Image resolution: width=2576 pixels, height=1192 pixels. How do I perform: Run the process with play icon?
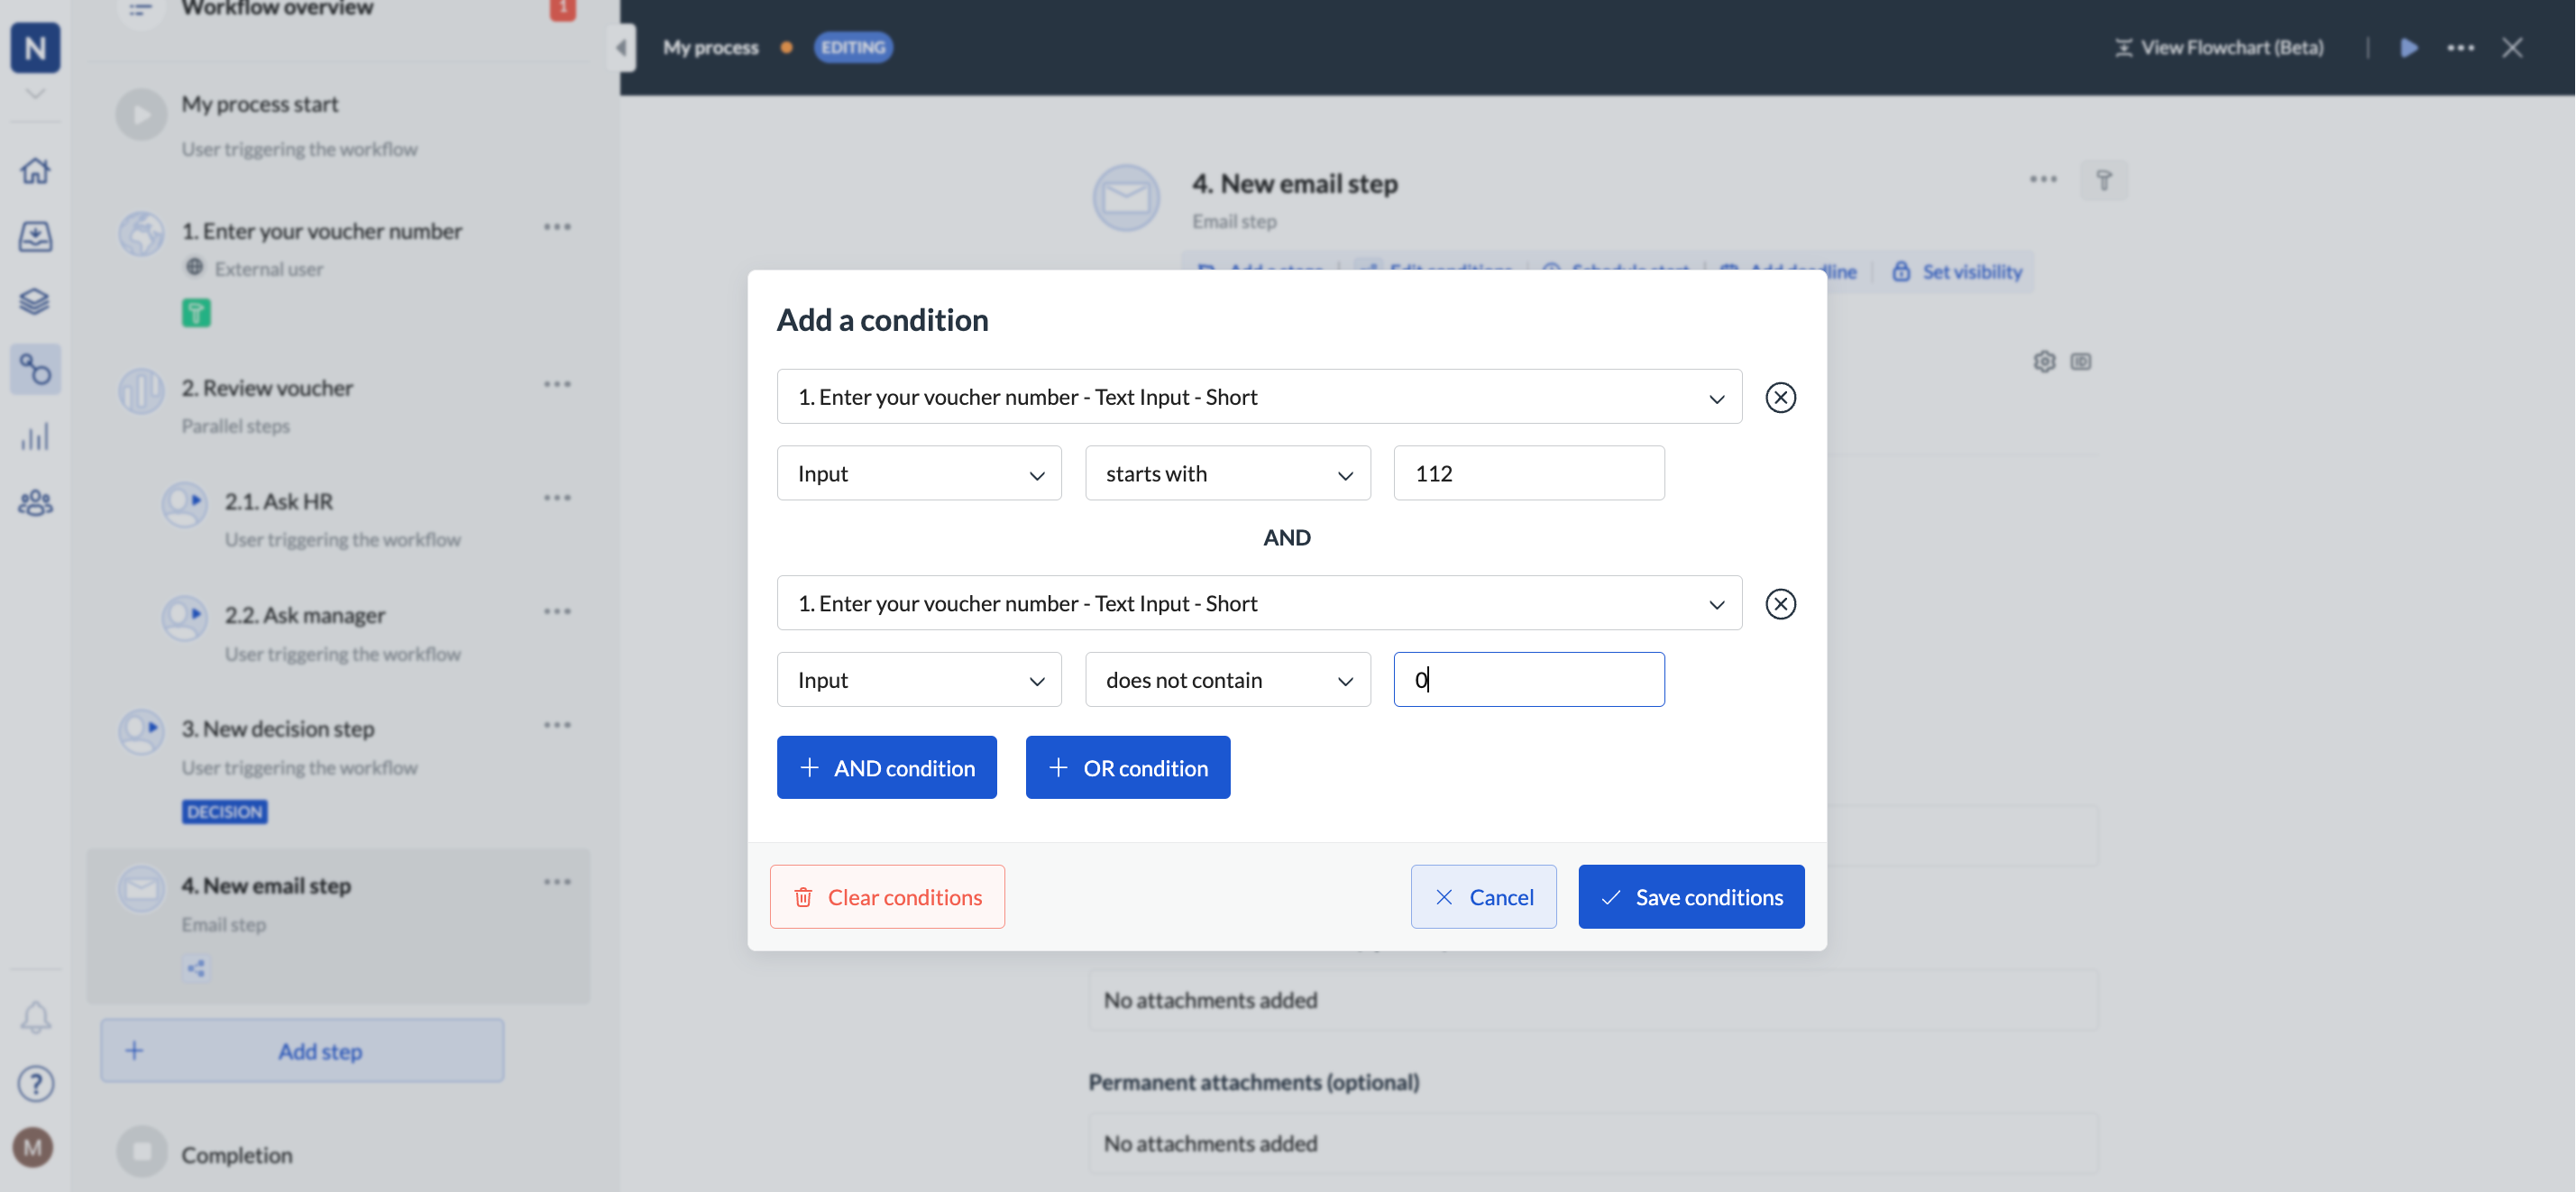point(2409,47)
